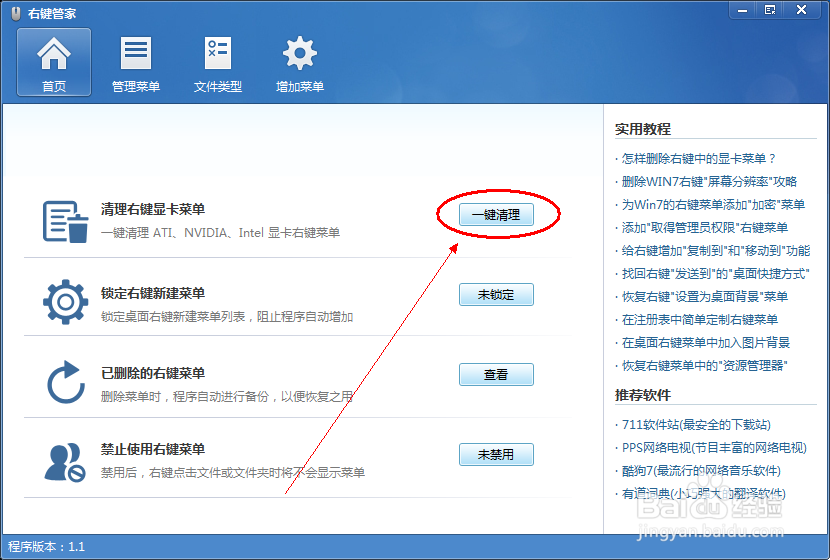Open link 找回右键"发送到"的"桌面快捷方式"

[x=716, y=274]
